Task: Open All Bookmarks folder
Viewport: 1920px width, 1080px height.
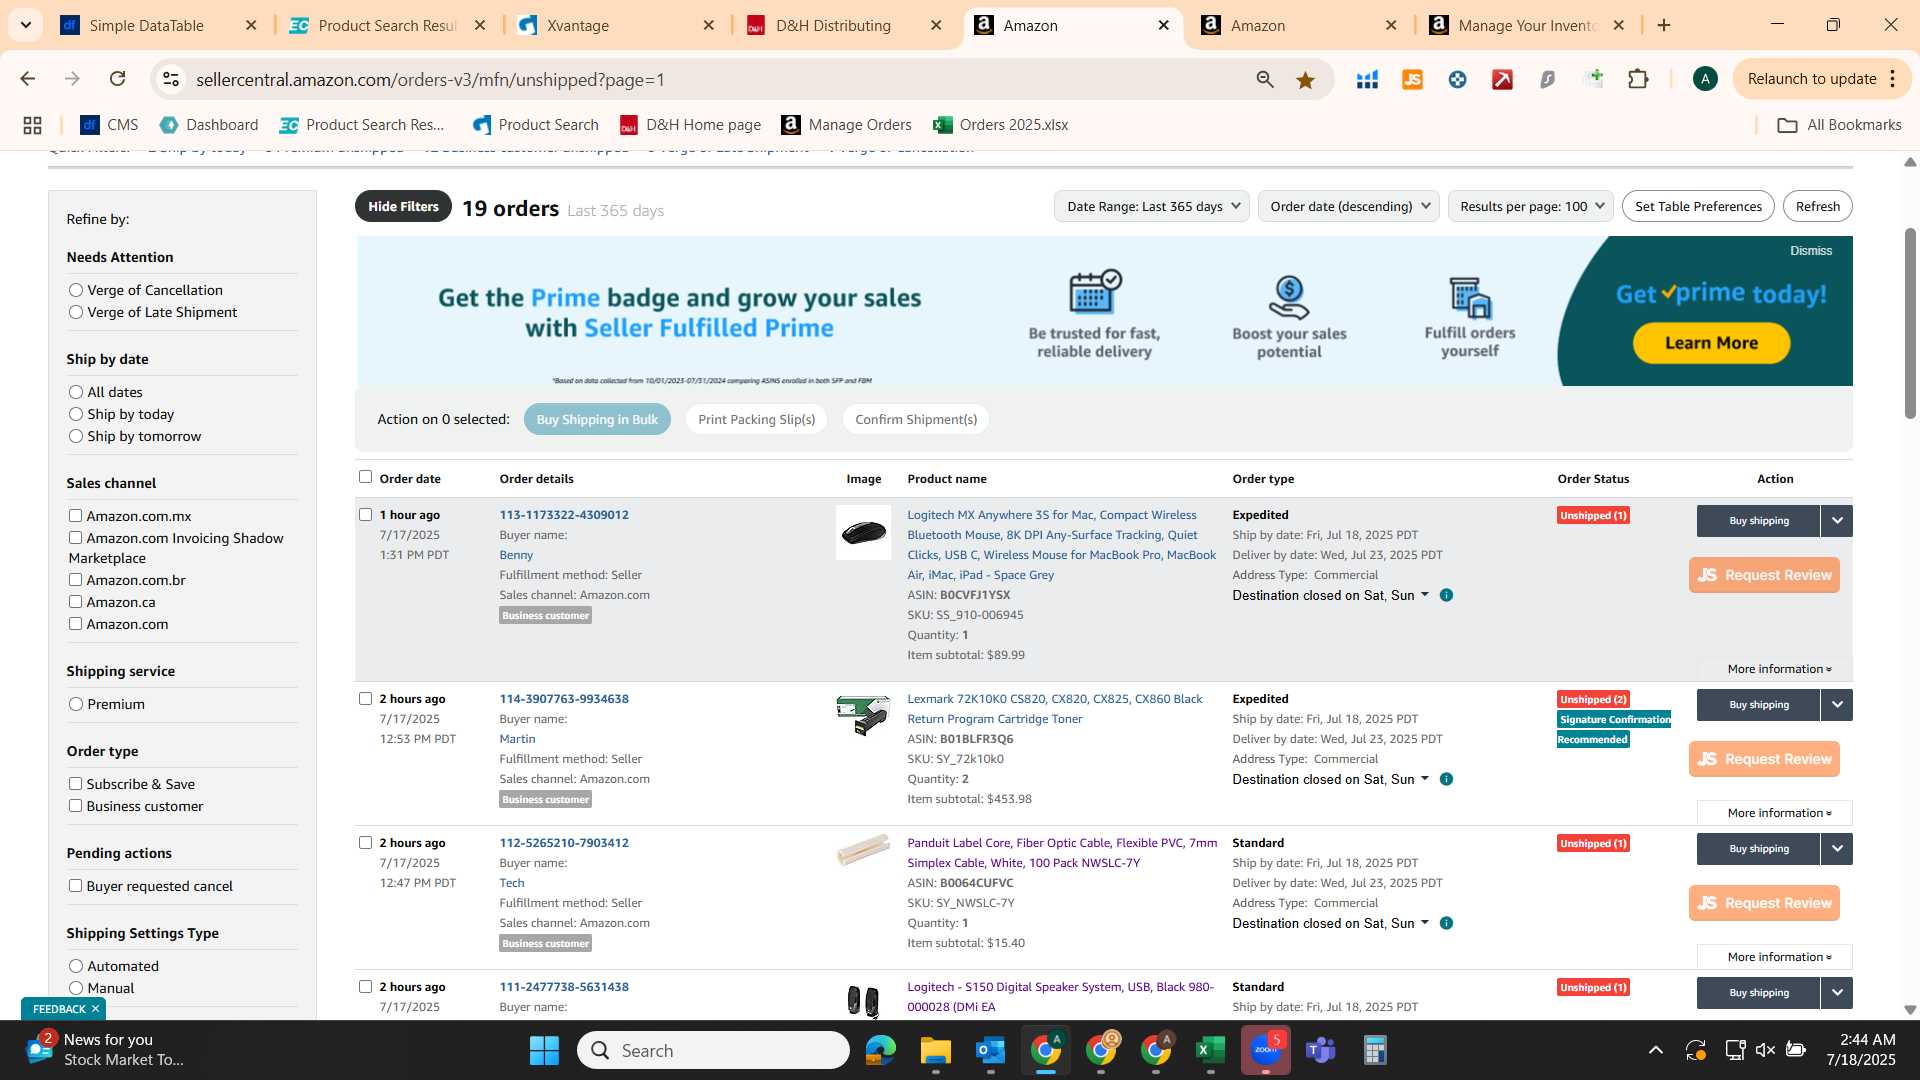Action: (x=1839, y=125)
